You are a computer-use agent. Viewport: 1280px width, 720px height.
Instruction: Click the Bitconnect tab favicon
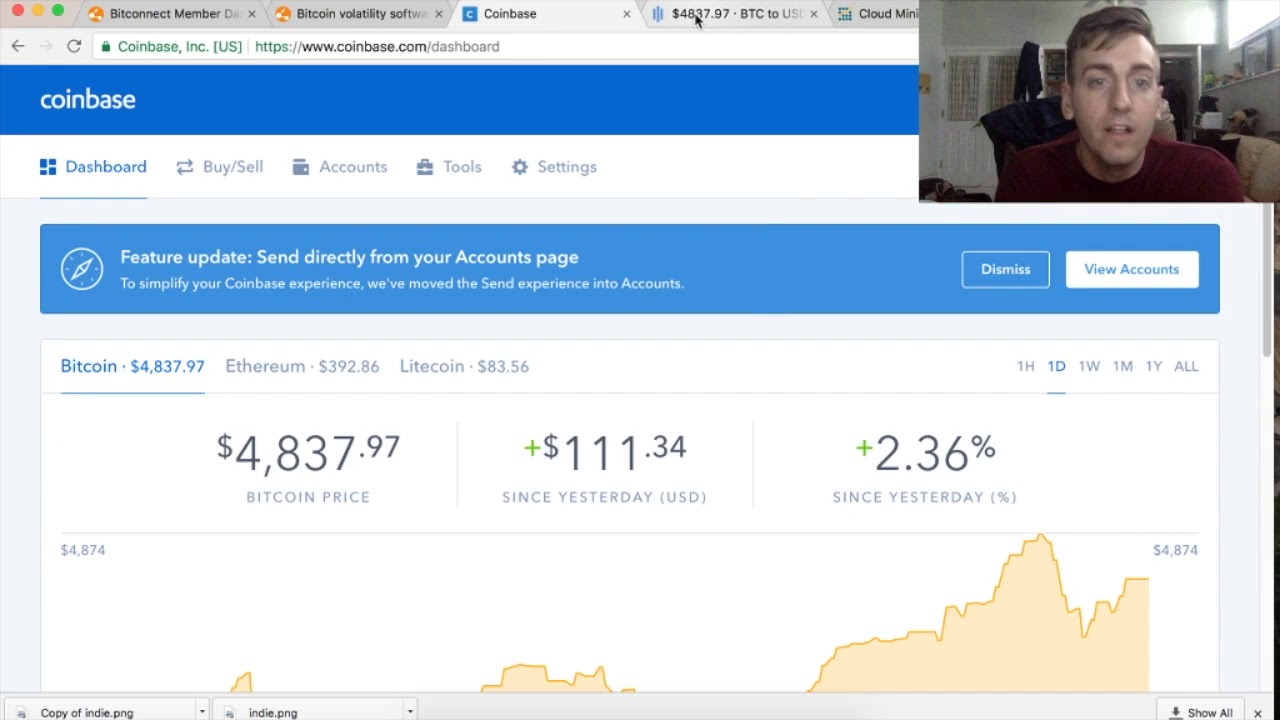96,14
